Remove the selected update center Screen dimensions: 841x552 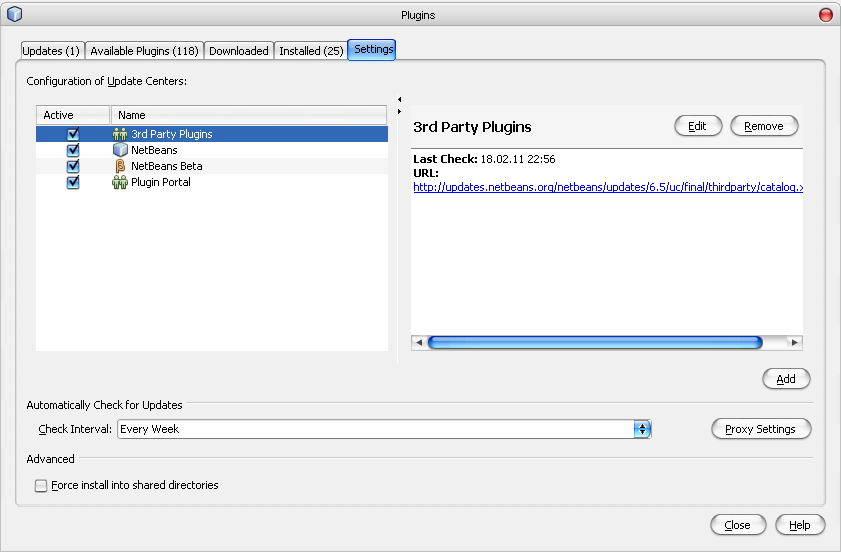pyautogui.click(x=764, y=126)
